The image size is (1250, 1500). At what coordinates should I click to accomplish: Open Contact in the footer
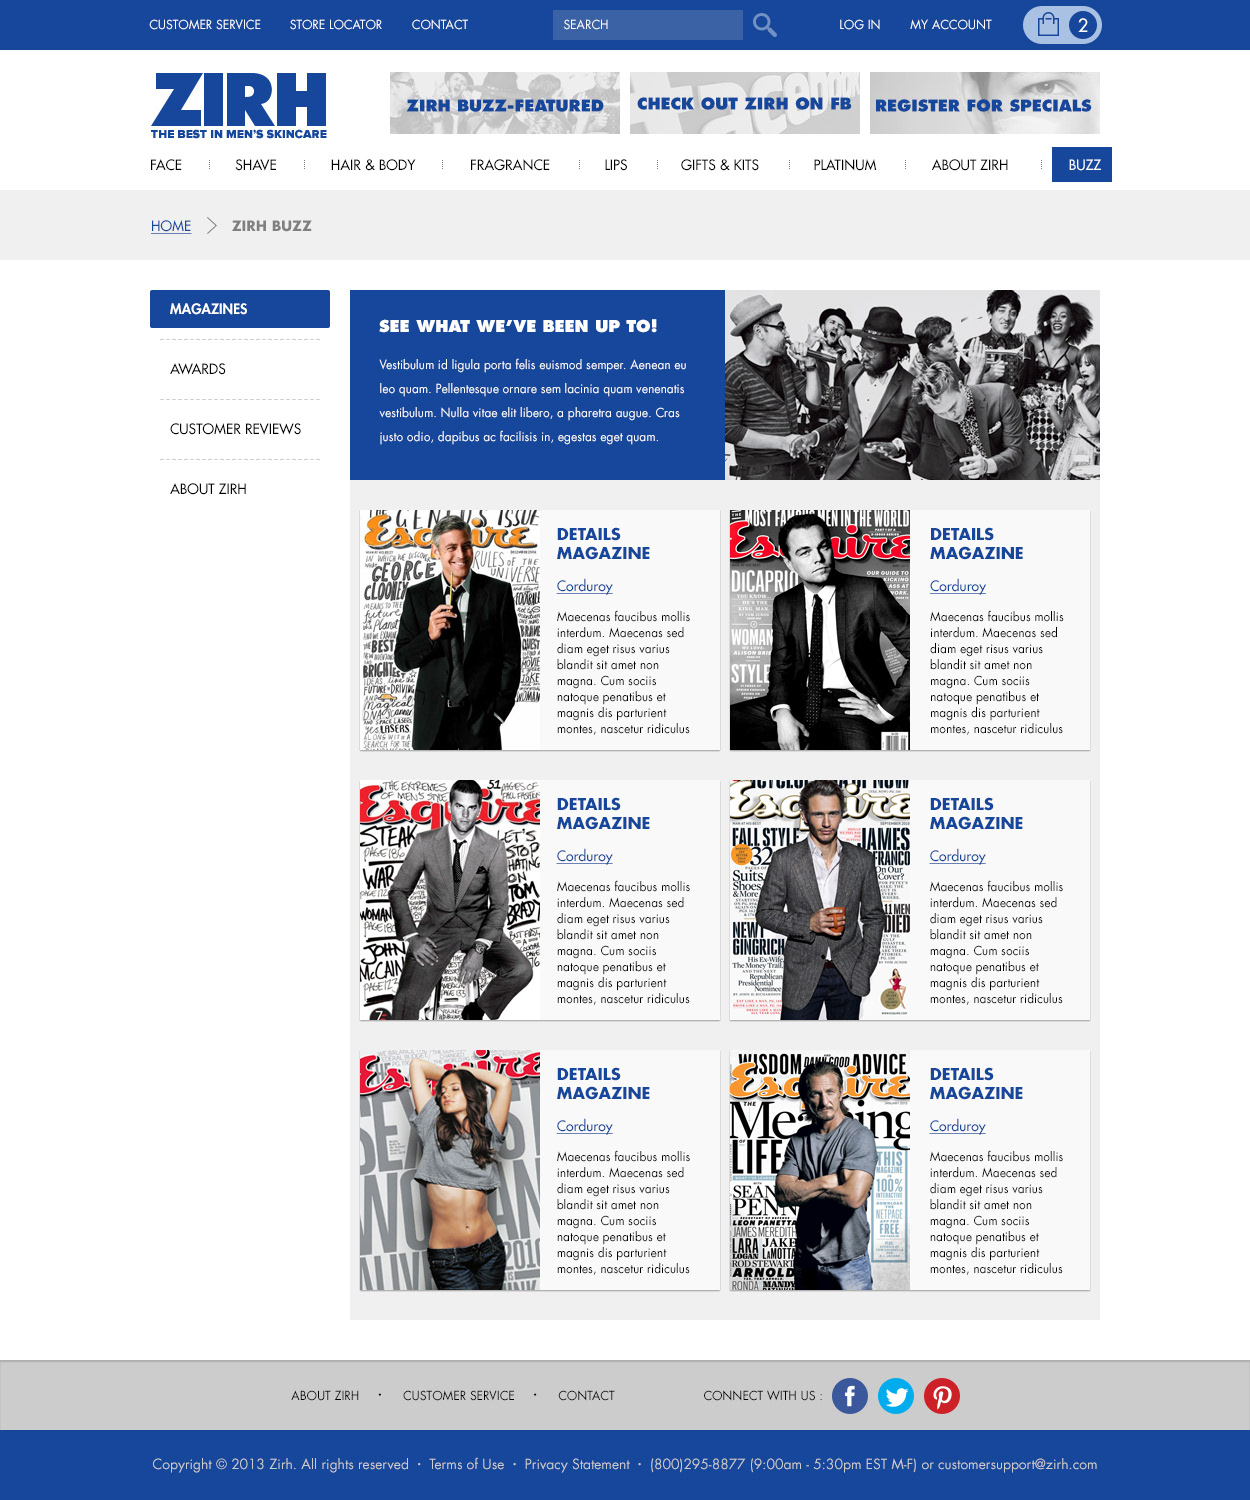click(586, 1396)
